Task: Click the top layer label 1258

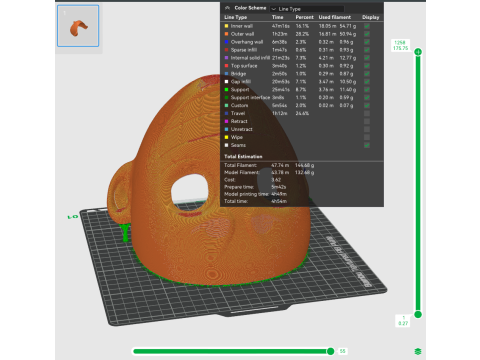Action: pyautogui.click(x=400, y=43)
